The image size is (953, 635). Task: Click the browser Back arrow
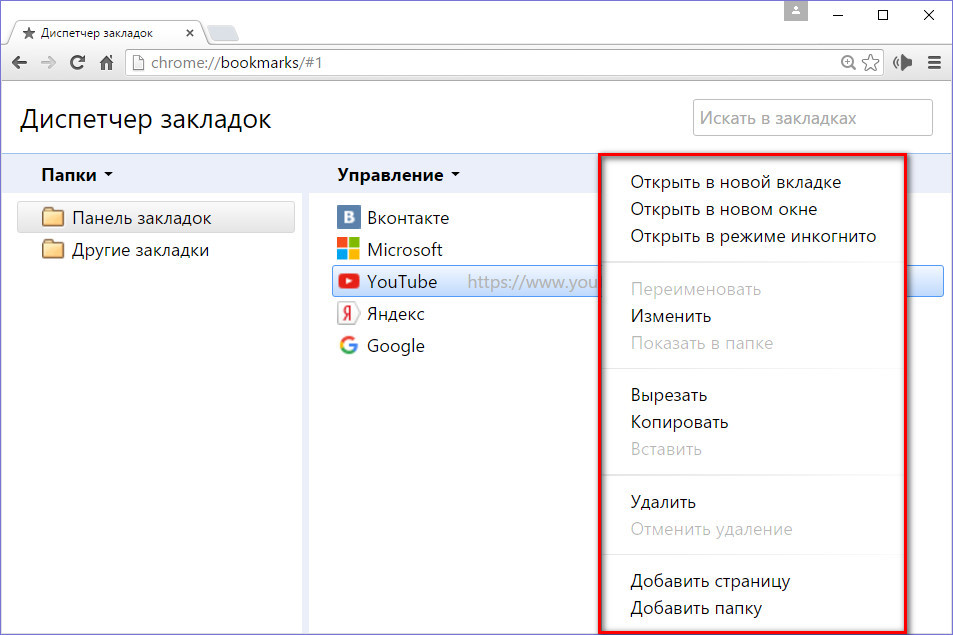(x=19, y=63)
